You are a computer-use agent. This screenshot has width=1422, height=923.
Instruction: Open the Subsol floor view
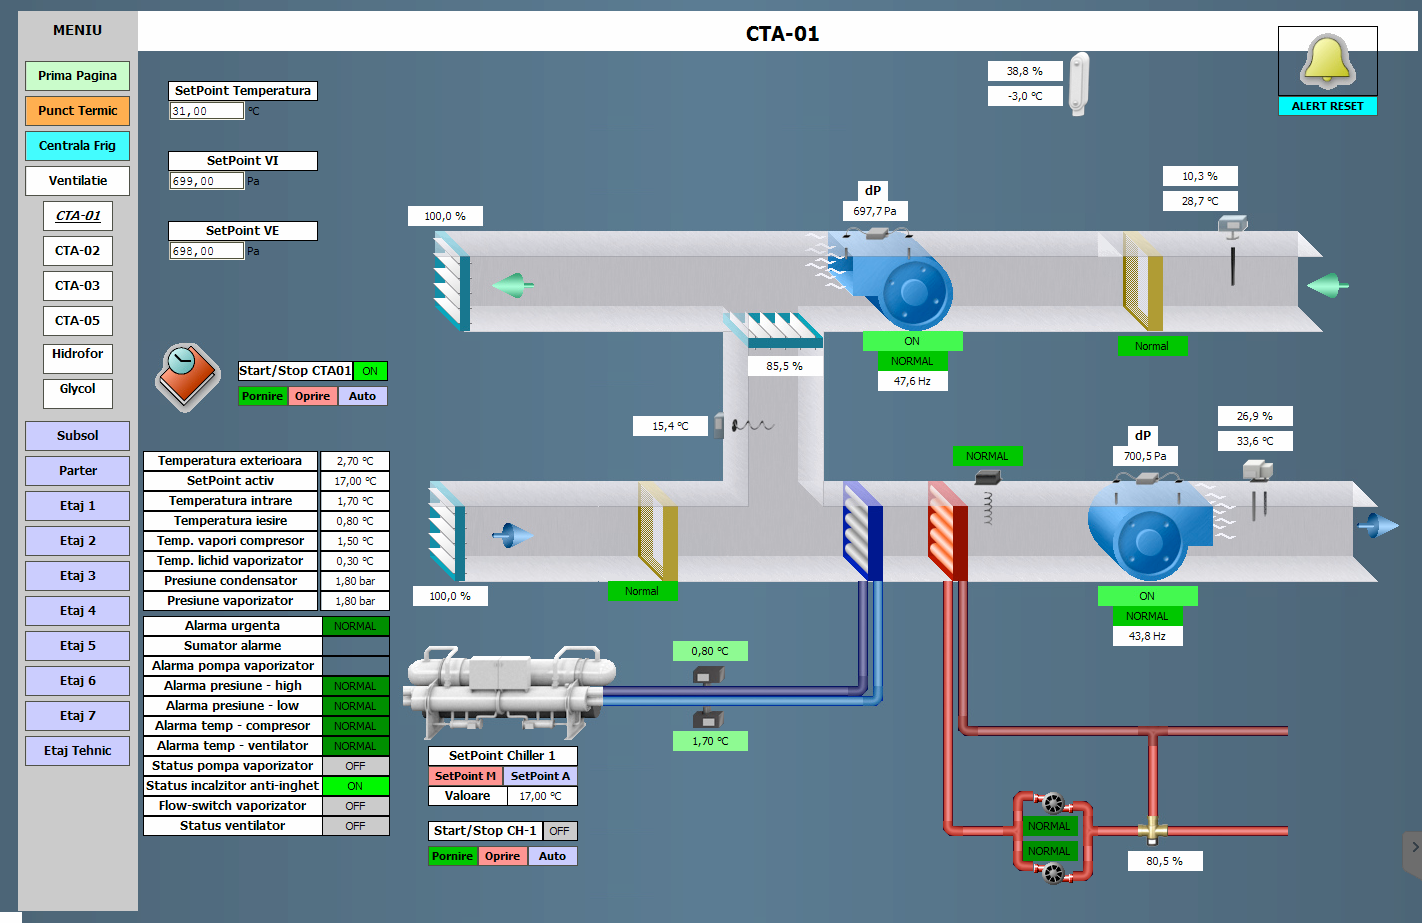coord(78,436)
